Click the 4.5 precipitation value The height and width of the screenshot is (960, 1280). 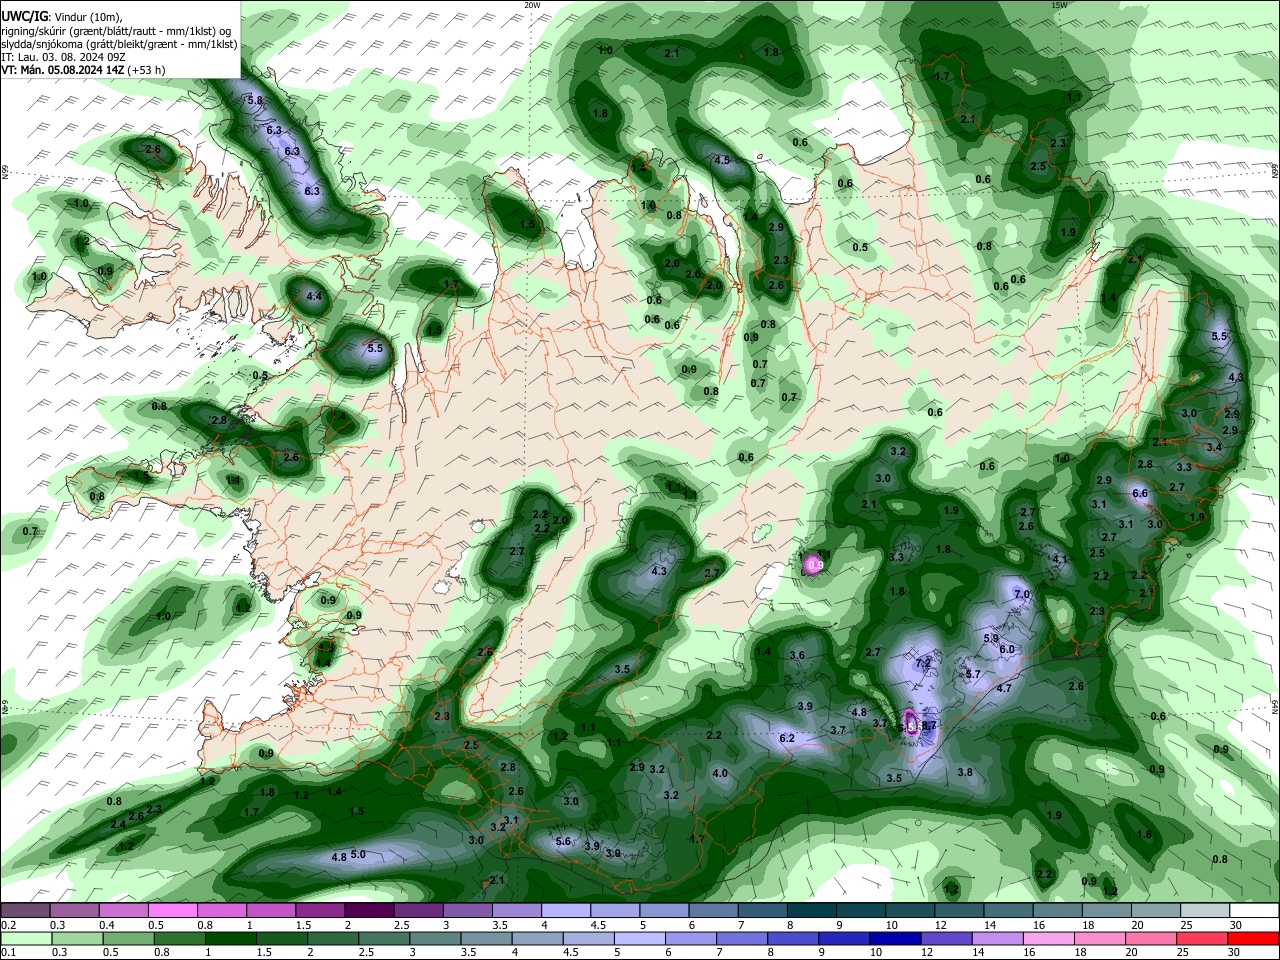pos(721,160)
